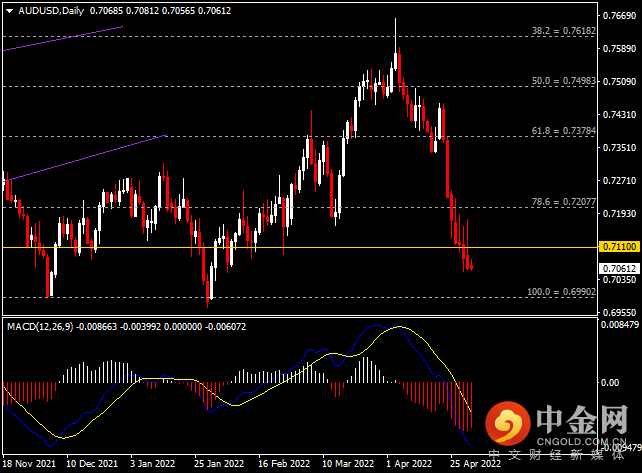642x473 pixels.
Task: Click the 25 Jan 2022 date marker
Action: click(x=219, y=464)
